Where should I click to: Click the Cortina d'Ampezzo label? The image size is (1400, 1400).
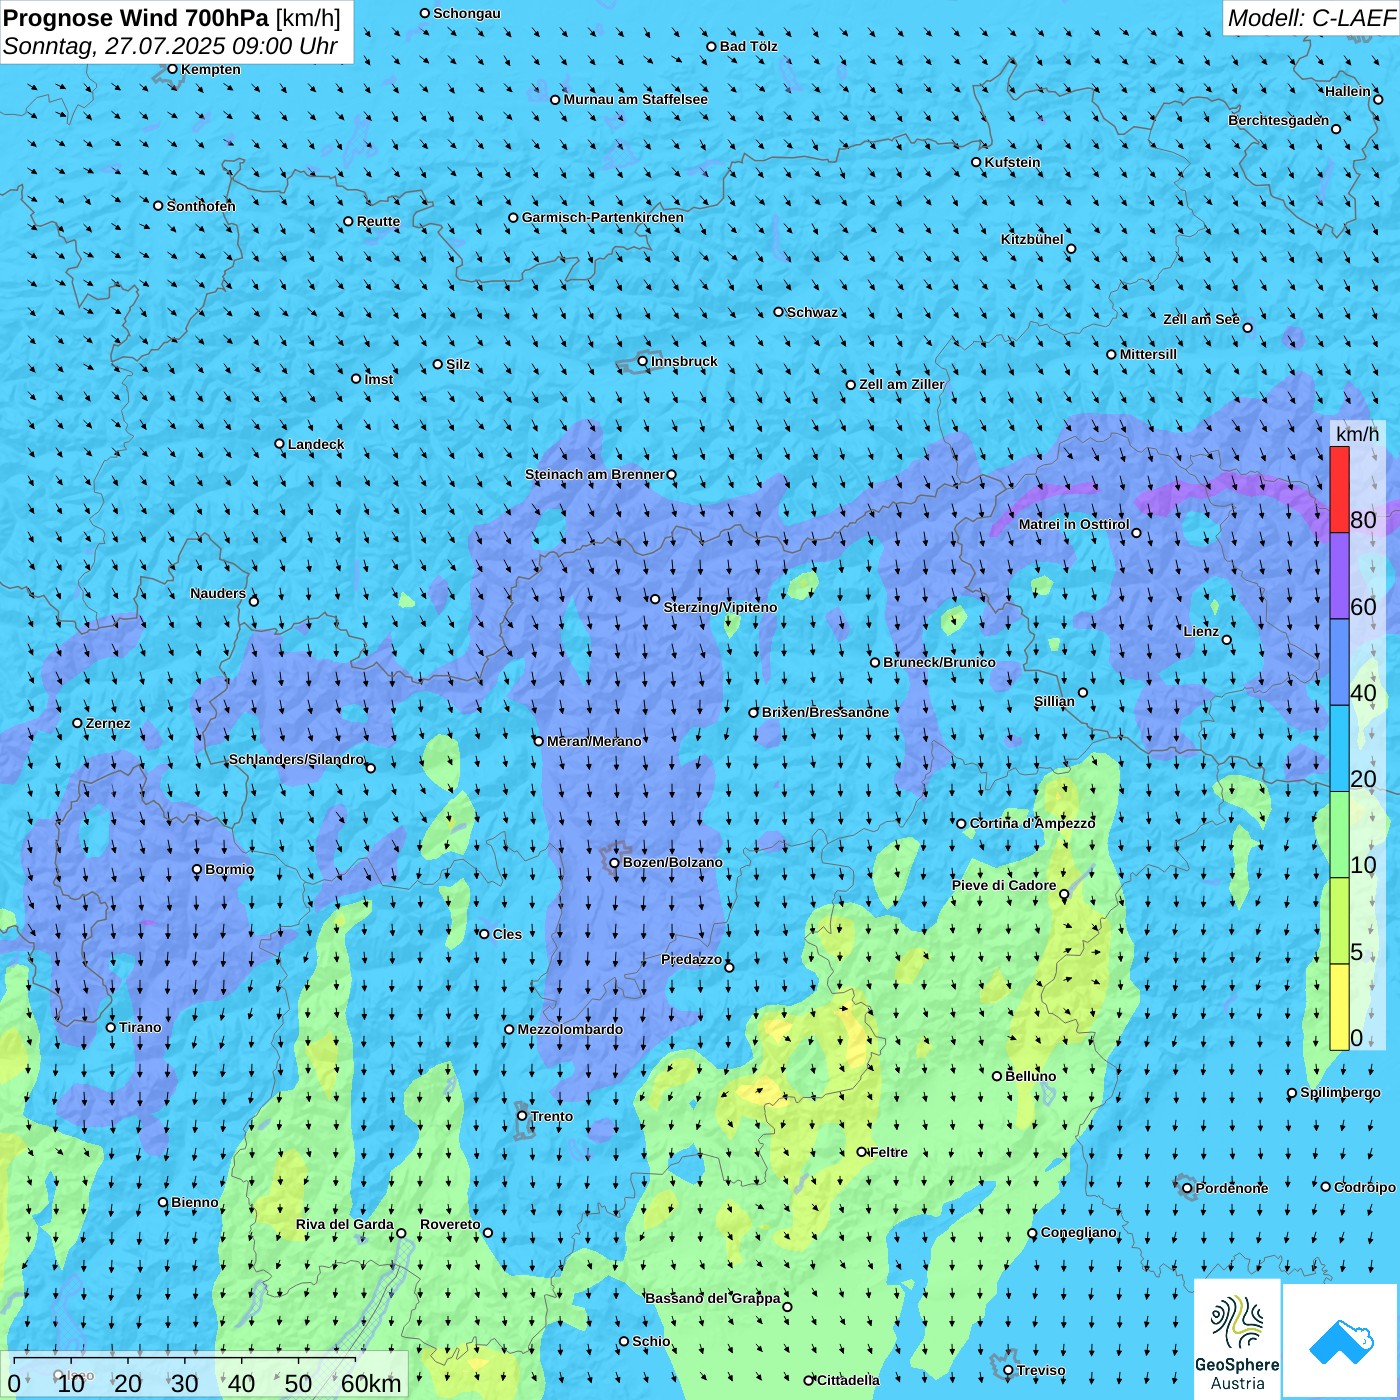click(1033, 823)
